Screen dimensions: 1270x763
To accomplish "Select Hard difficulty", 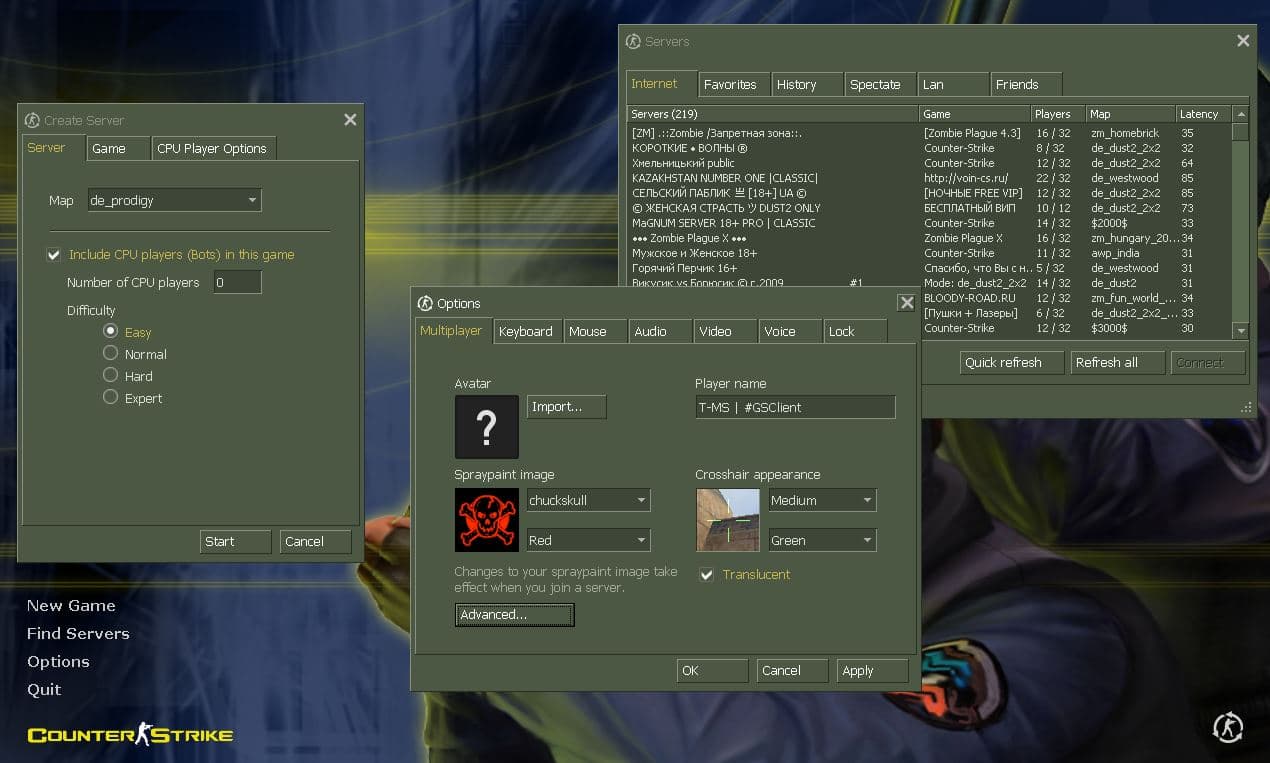I will click(110, 375).
